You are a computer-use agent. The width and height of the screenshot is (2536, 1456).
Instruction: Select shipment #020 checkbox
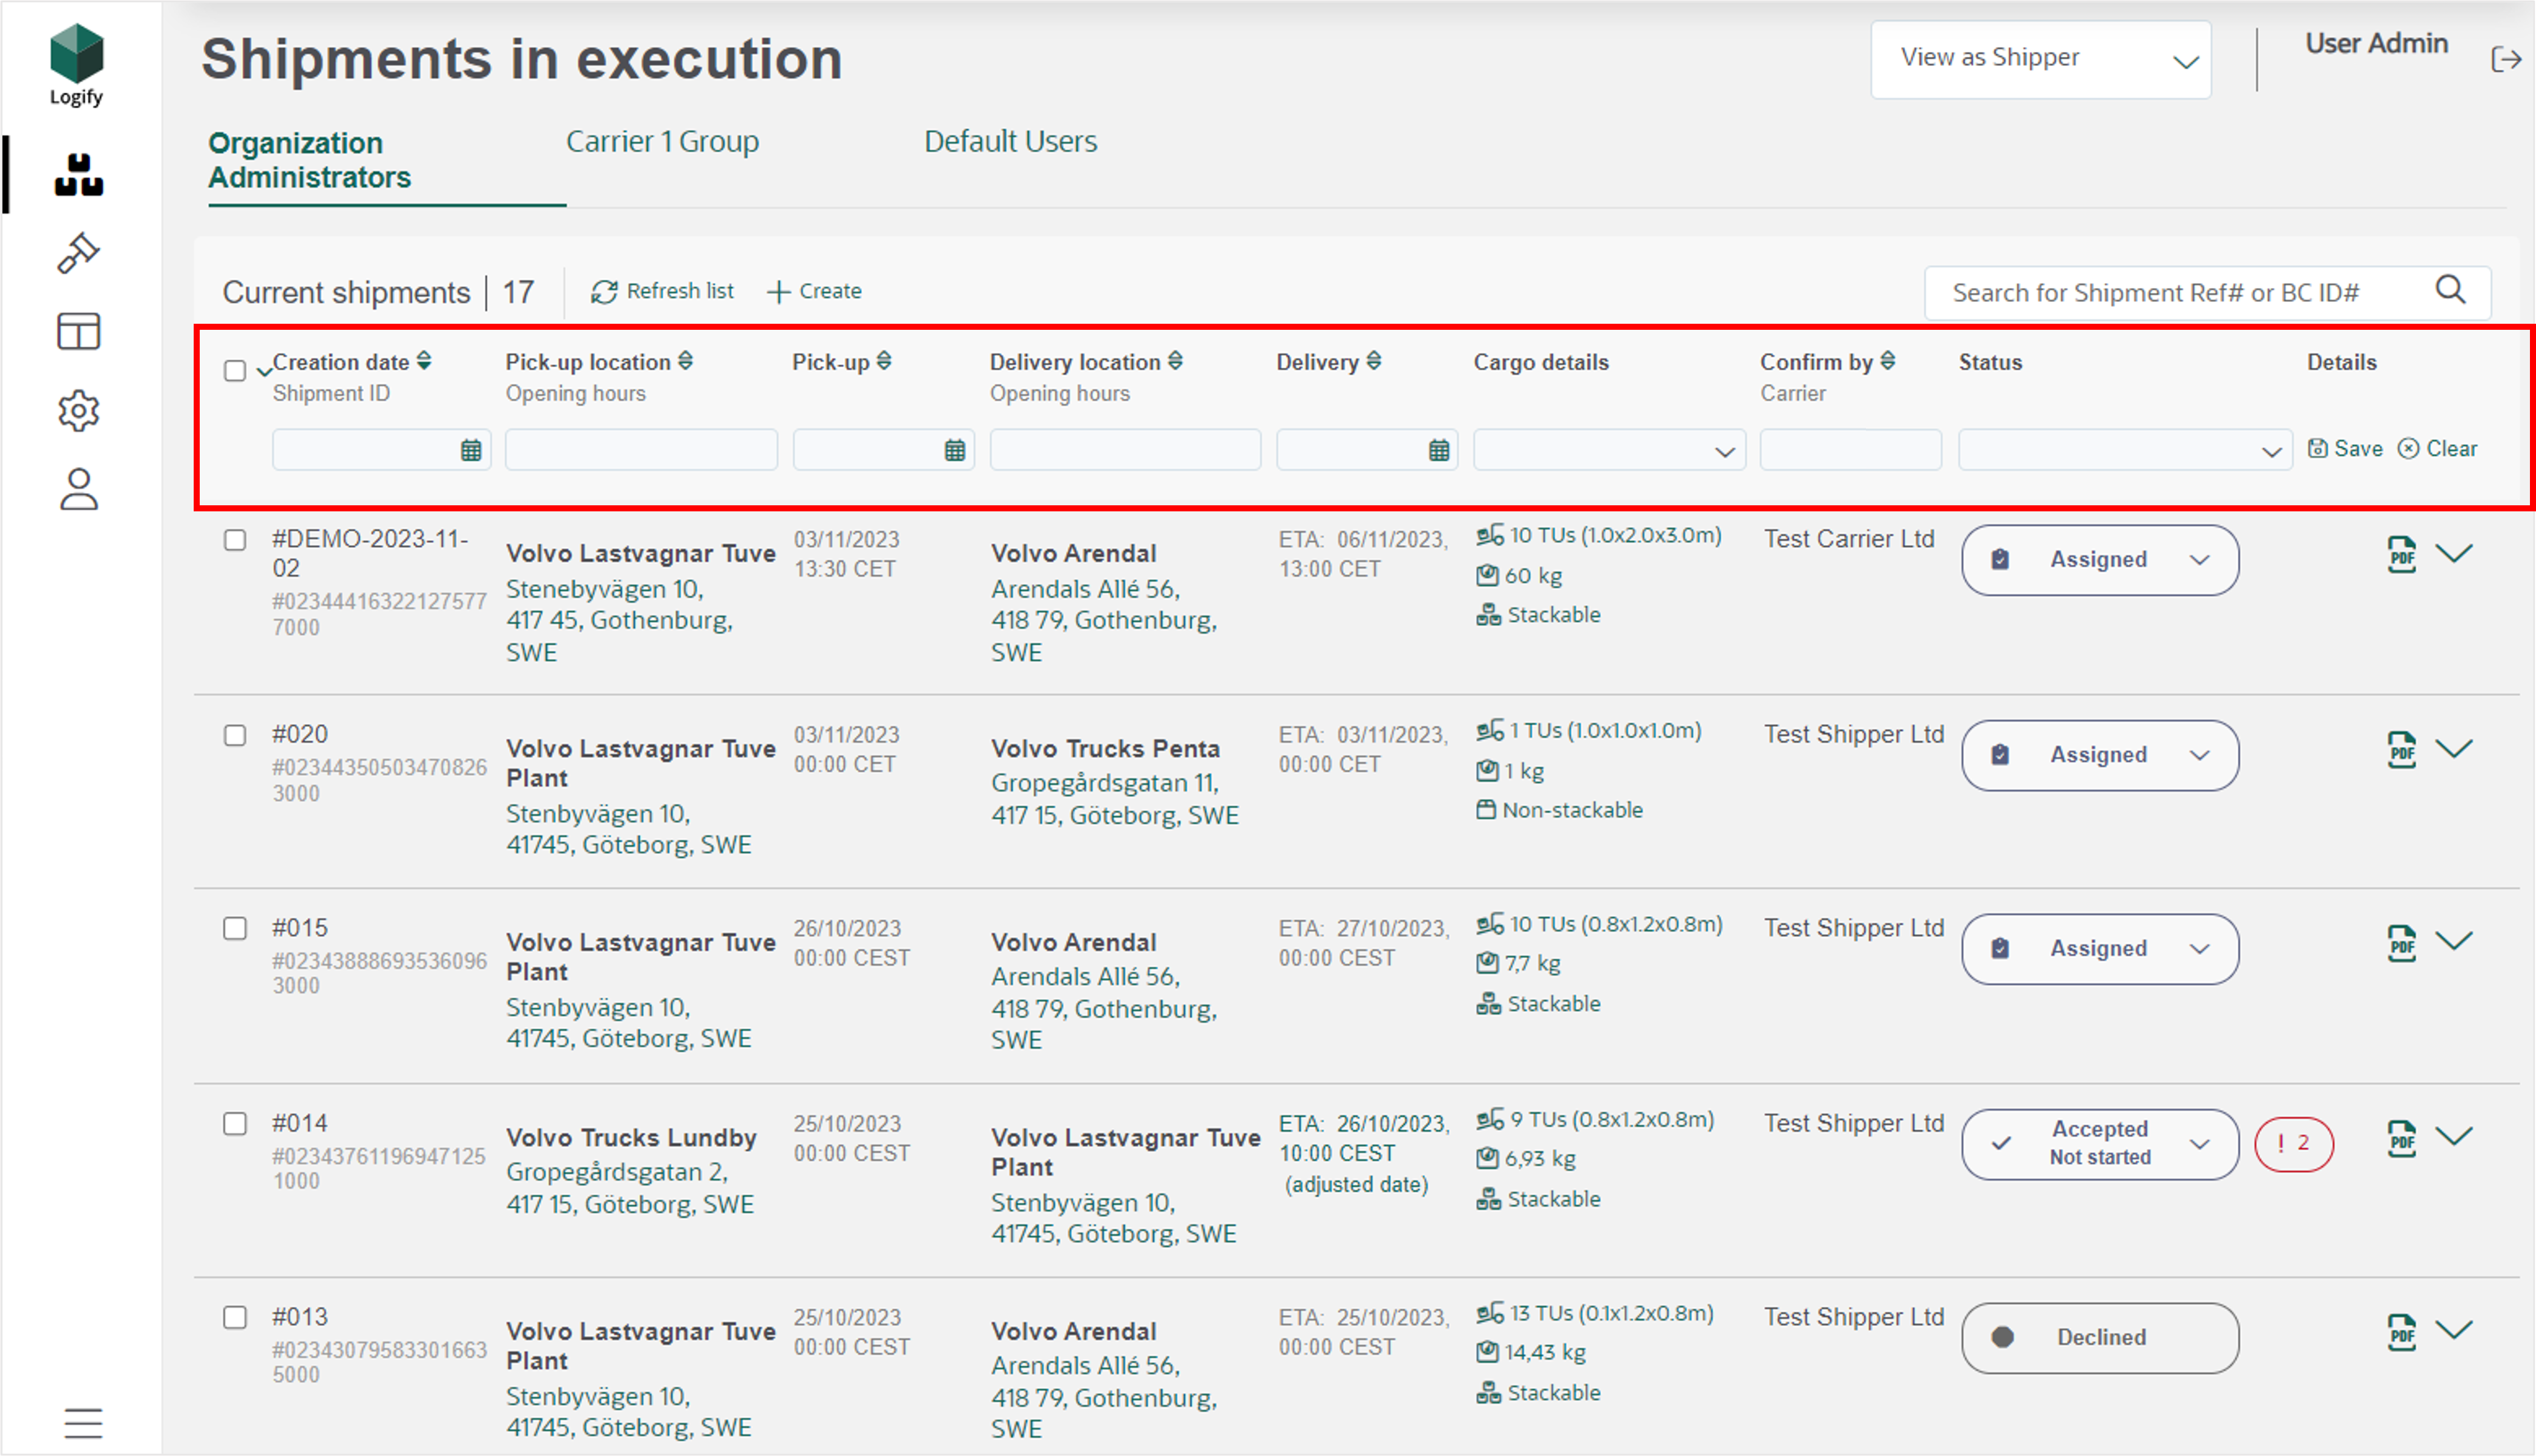click(235, 735)
